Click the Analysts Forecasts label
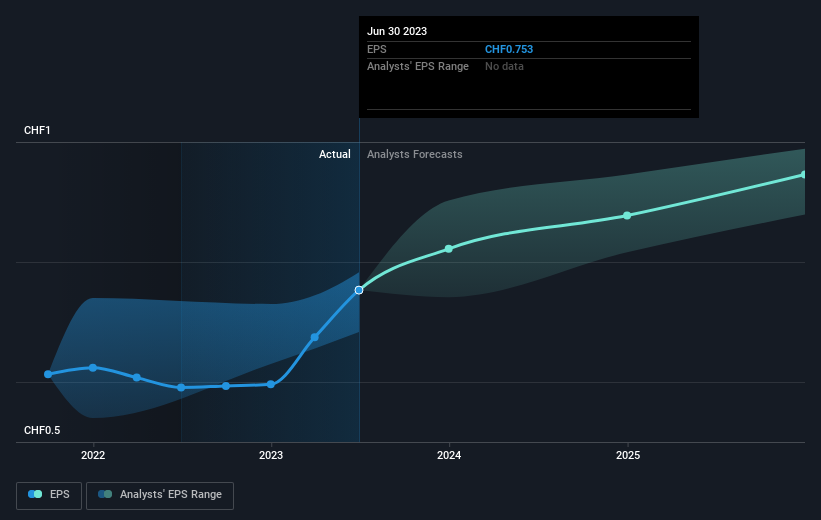 pos(415,154)
